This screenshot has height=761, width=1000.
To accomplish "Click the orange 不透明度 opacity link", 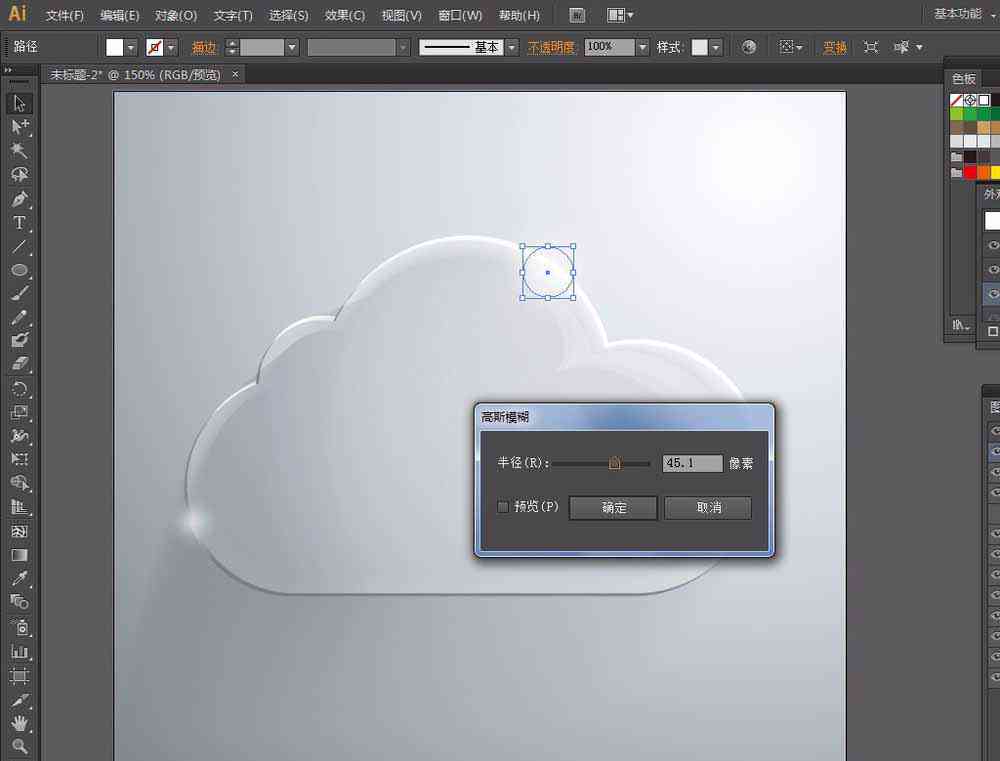I will 551,48.
